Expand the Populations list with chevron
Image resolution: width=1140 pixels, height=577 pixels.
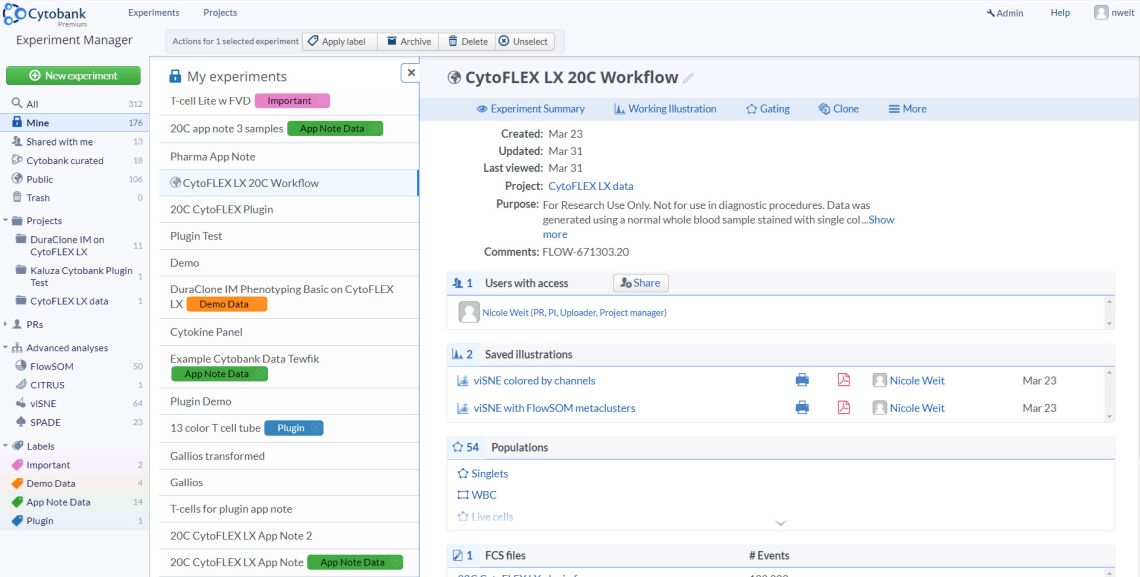781,522
